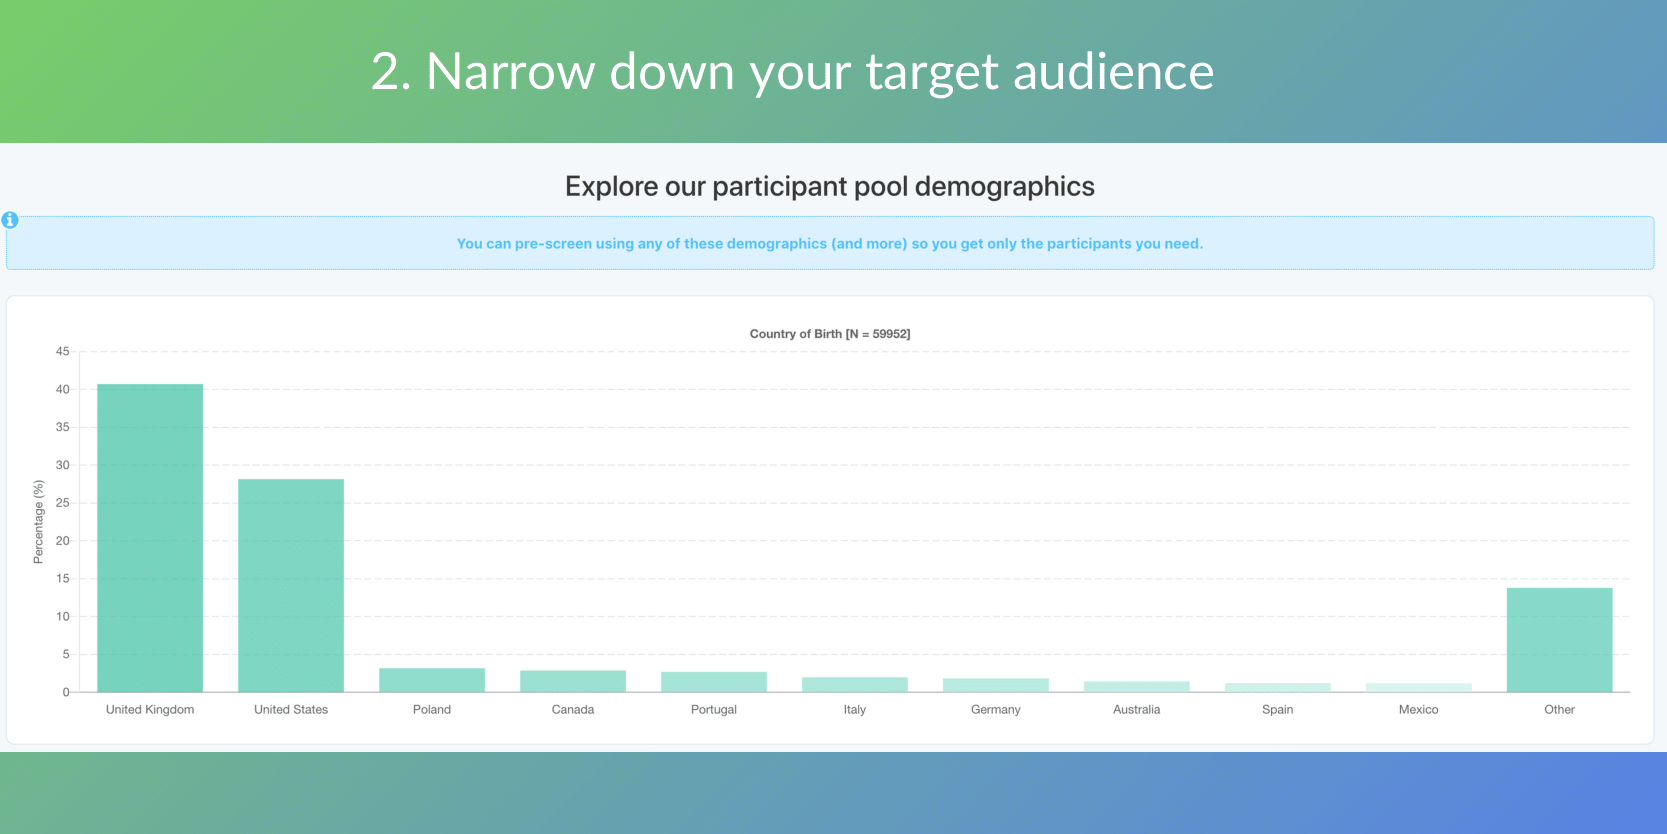The width and height of the screenshot is (1667, 834).
Task: Click the '45' y-axis tick value
Action: point(63,351)
